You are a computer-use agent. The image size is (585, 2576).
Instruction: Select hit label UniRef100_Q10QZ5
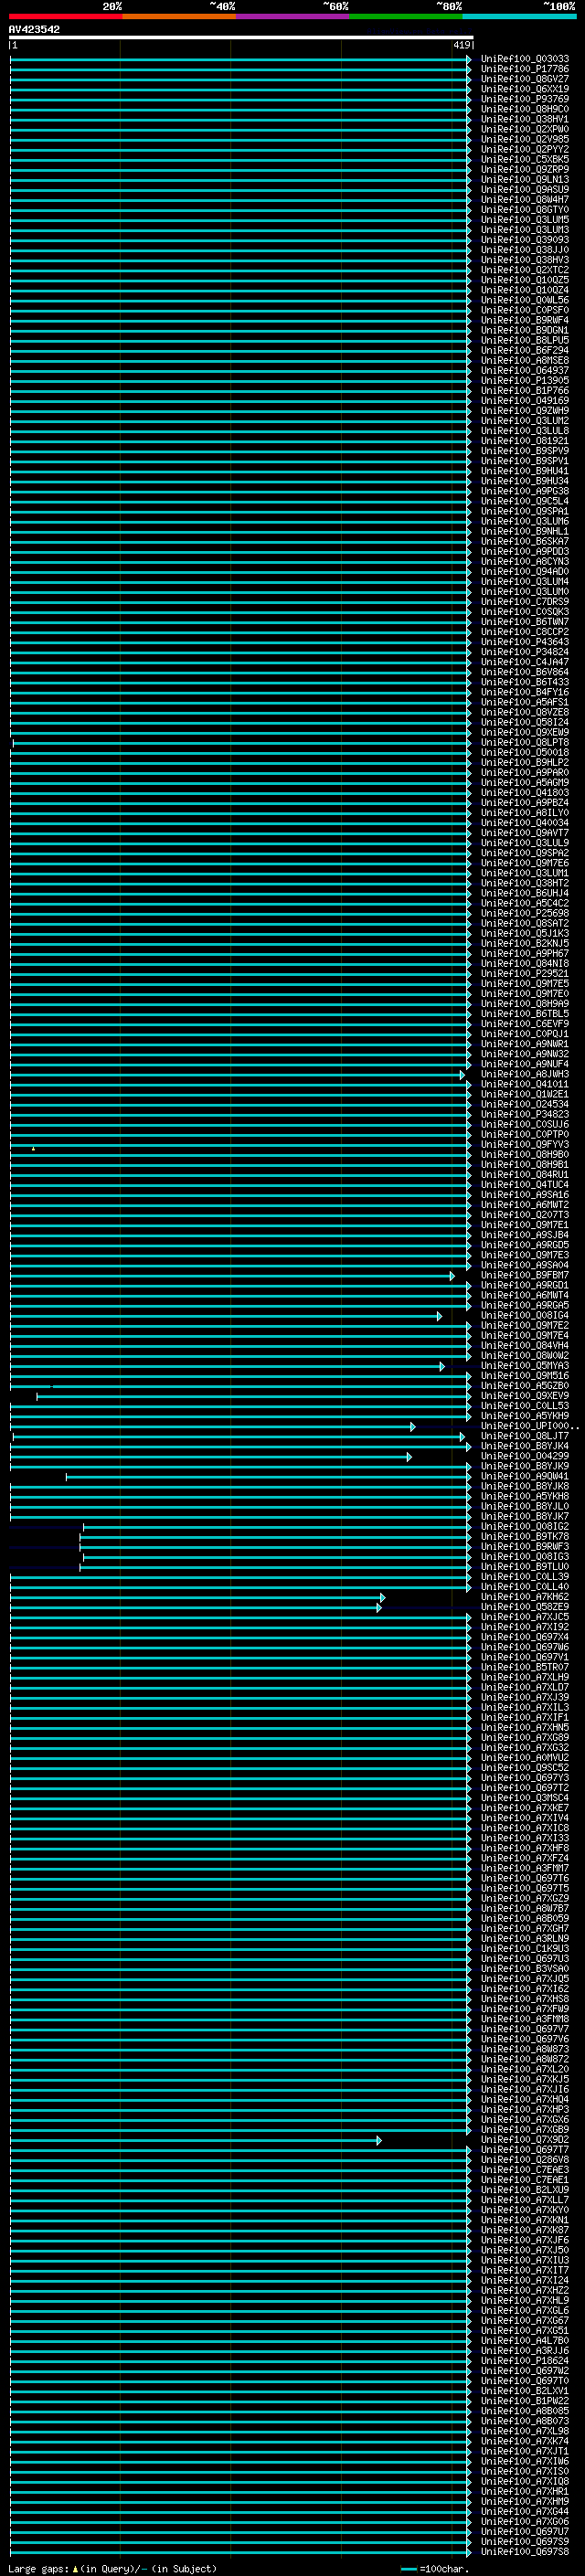[525, 280]
